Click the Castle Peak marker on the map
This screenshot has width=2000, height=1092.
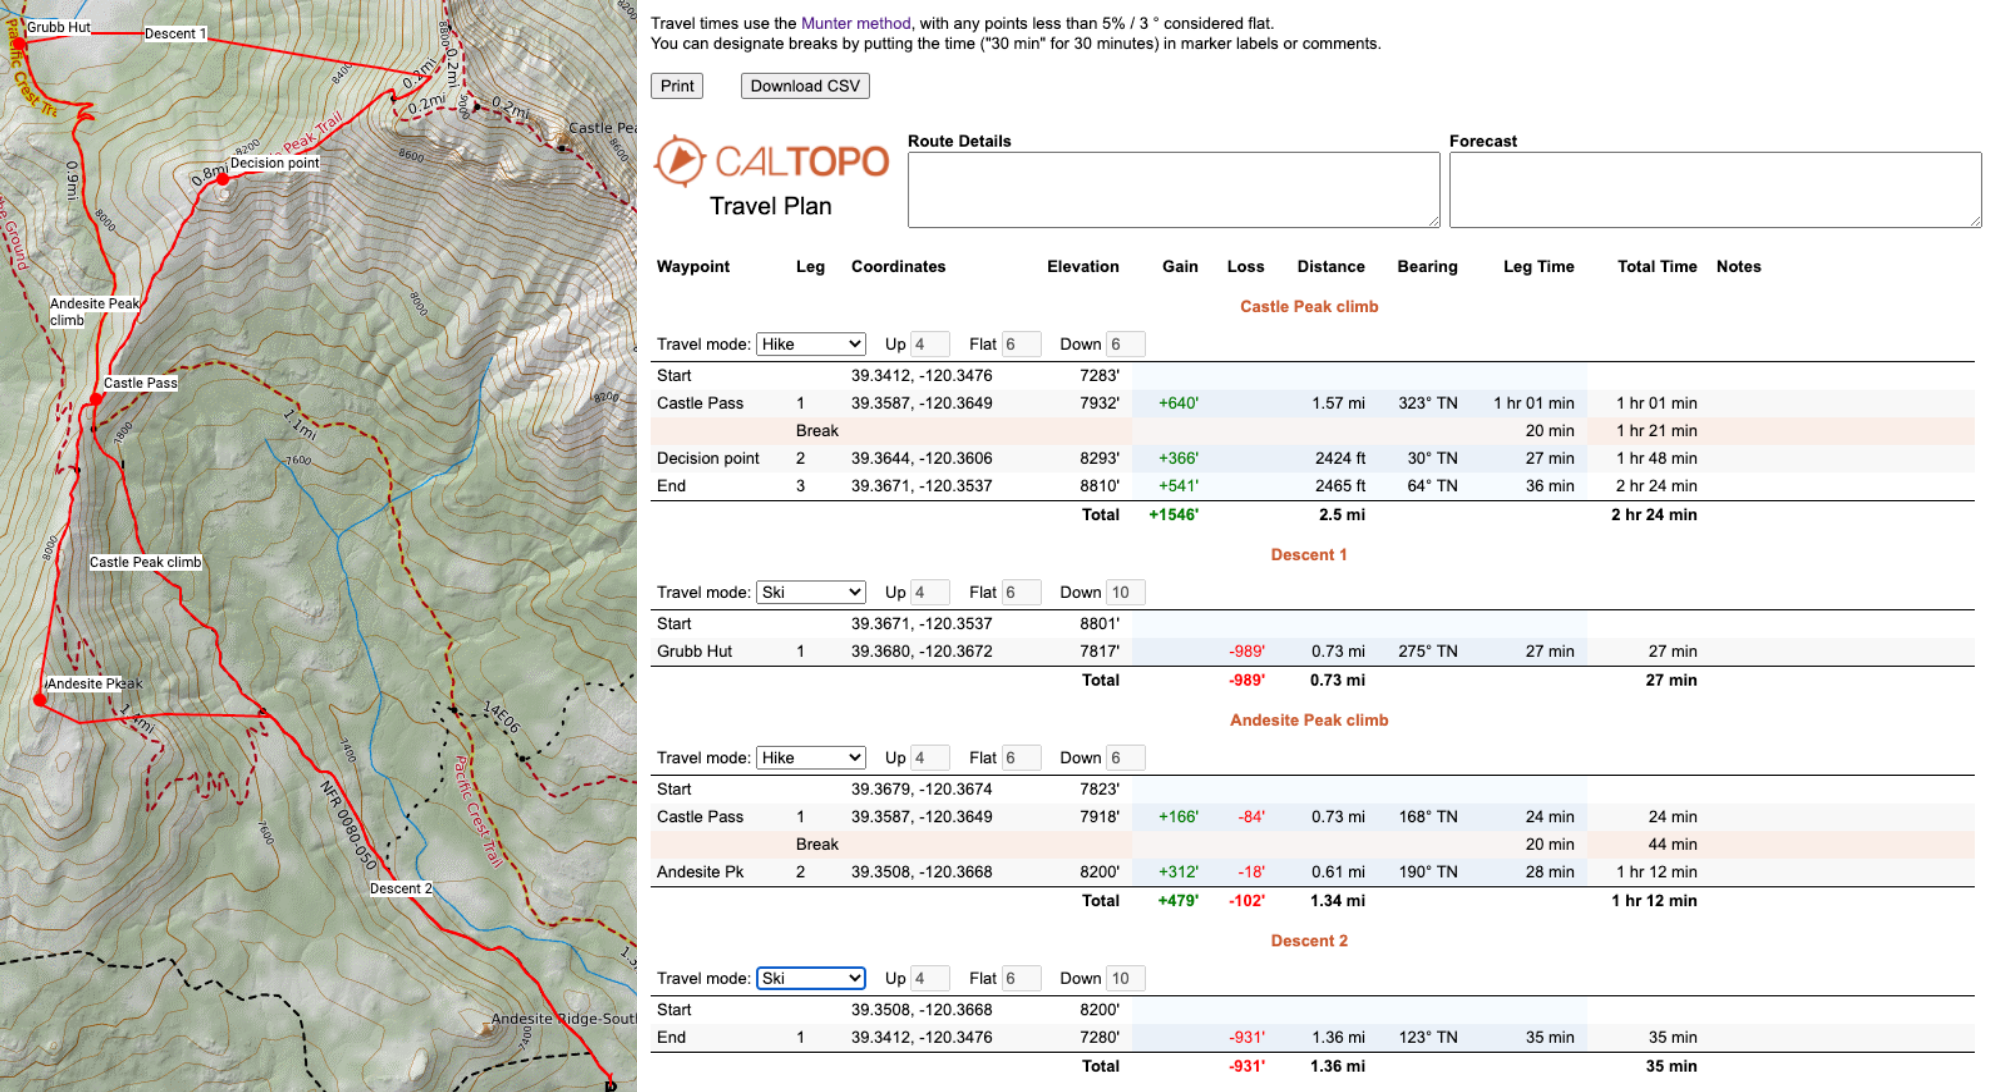(562, 146)
